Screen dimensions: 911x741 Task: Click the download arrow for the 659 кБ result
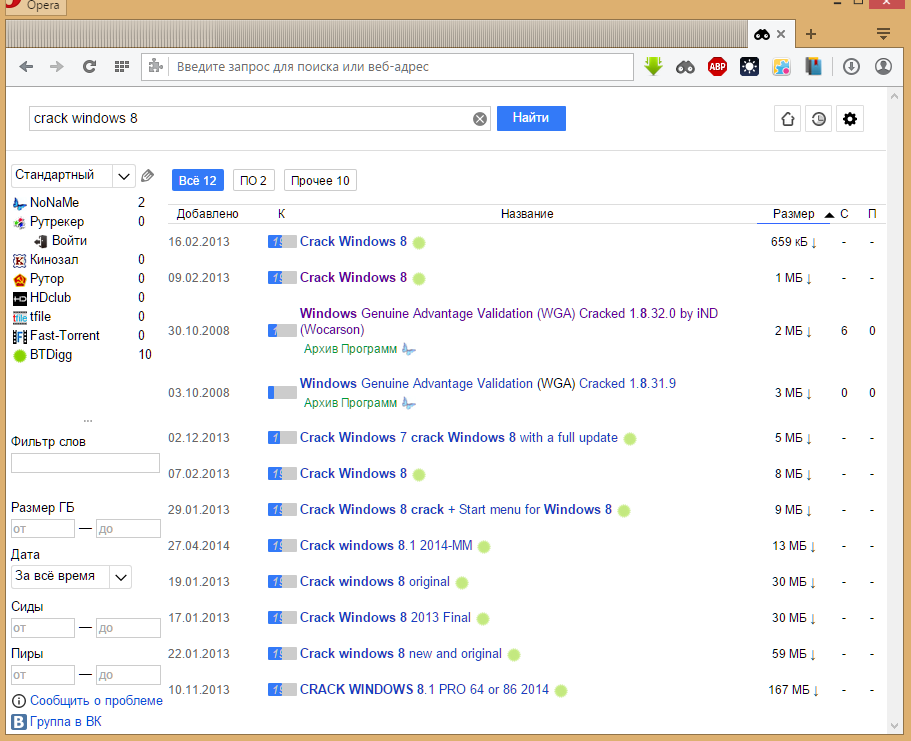pos(814,243)
